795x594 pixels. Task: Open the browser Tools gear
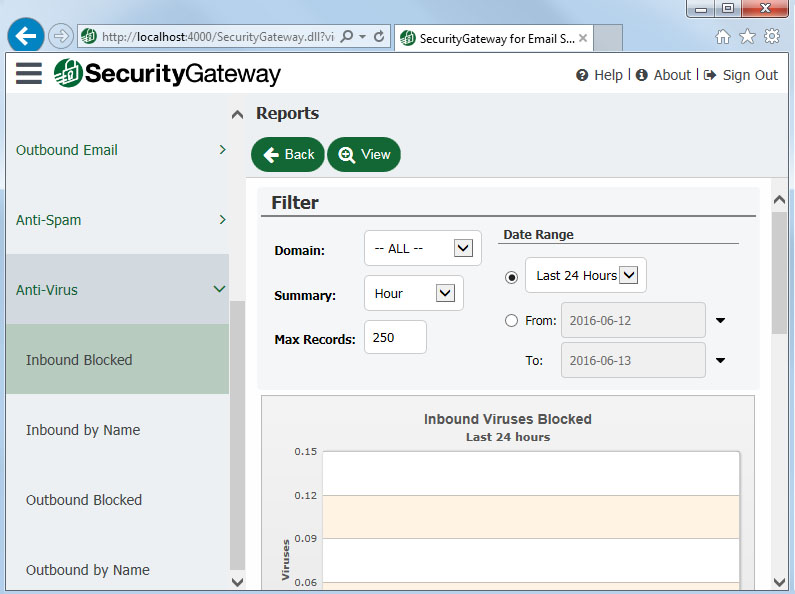click(772, 36)
